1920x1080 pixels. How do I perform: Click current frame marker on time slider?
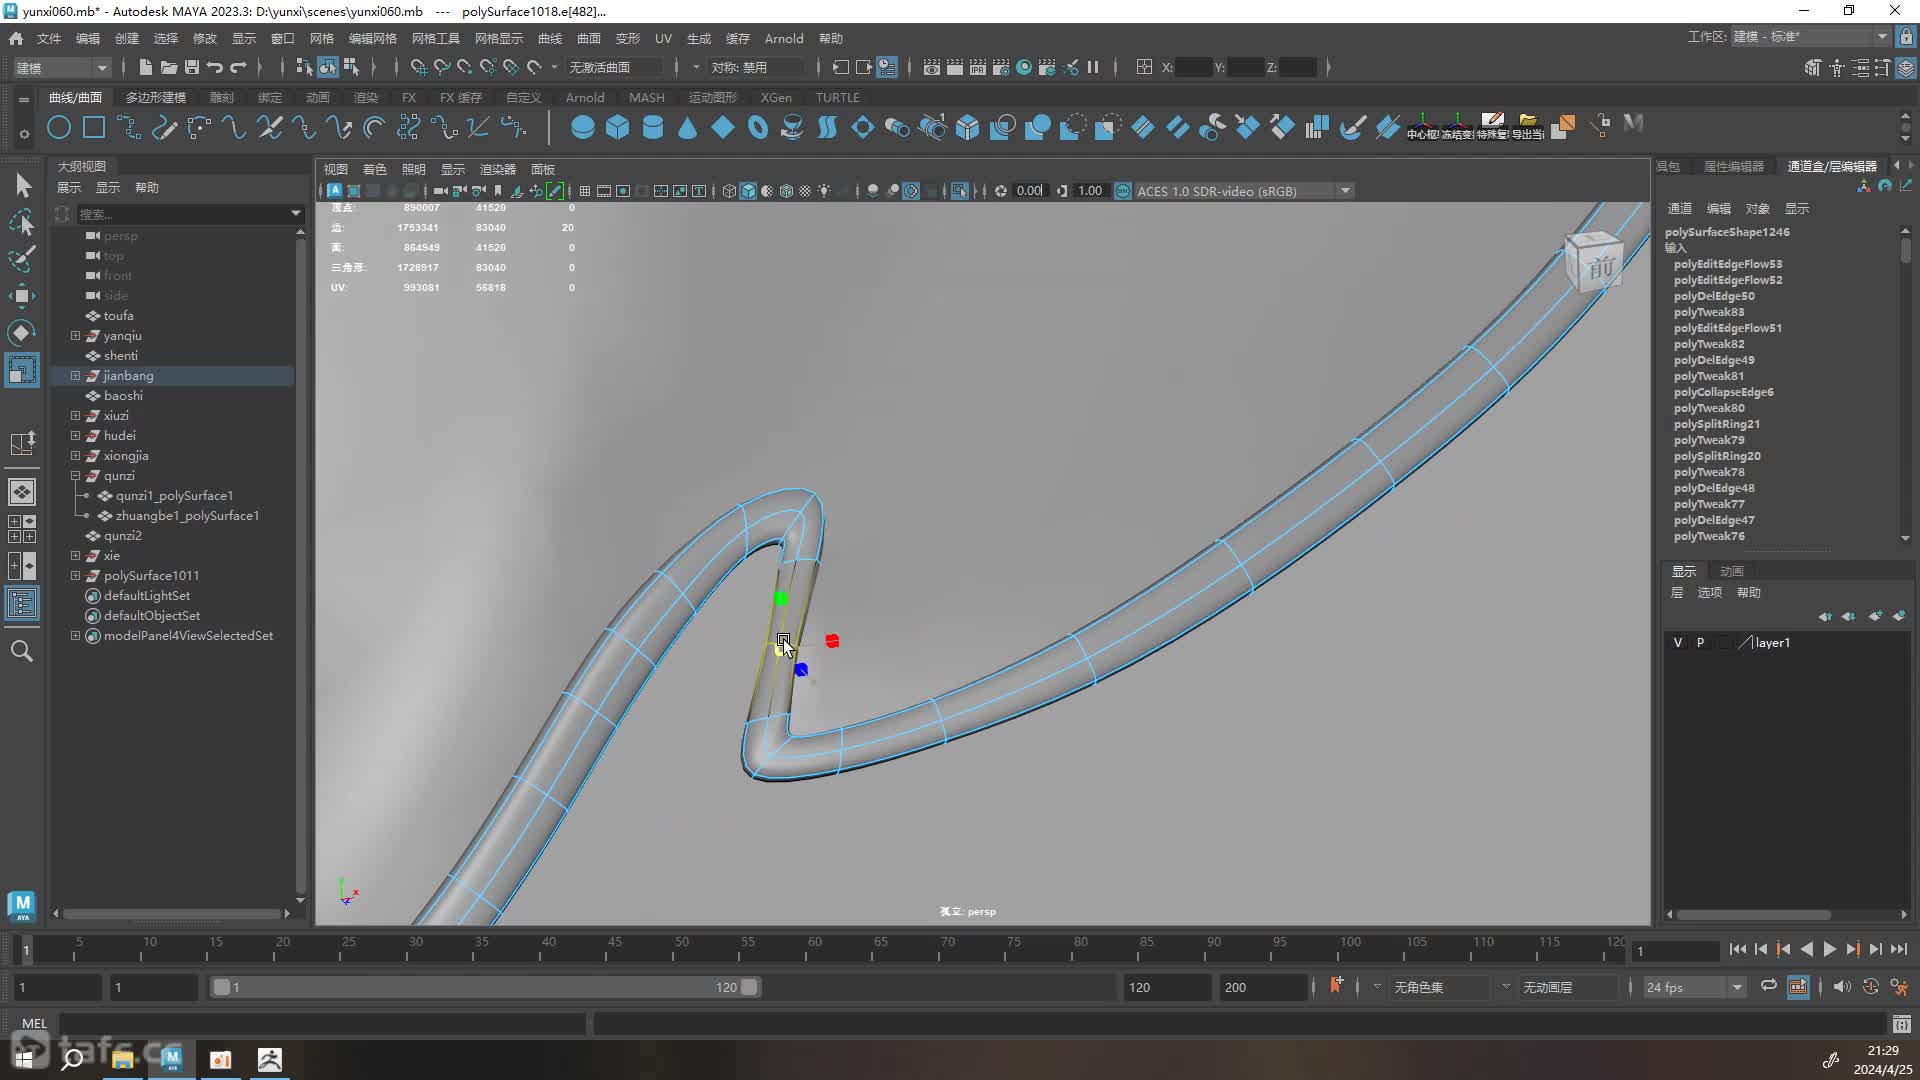27,949
